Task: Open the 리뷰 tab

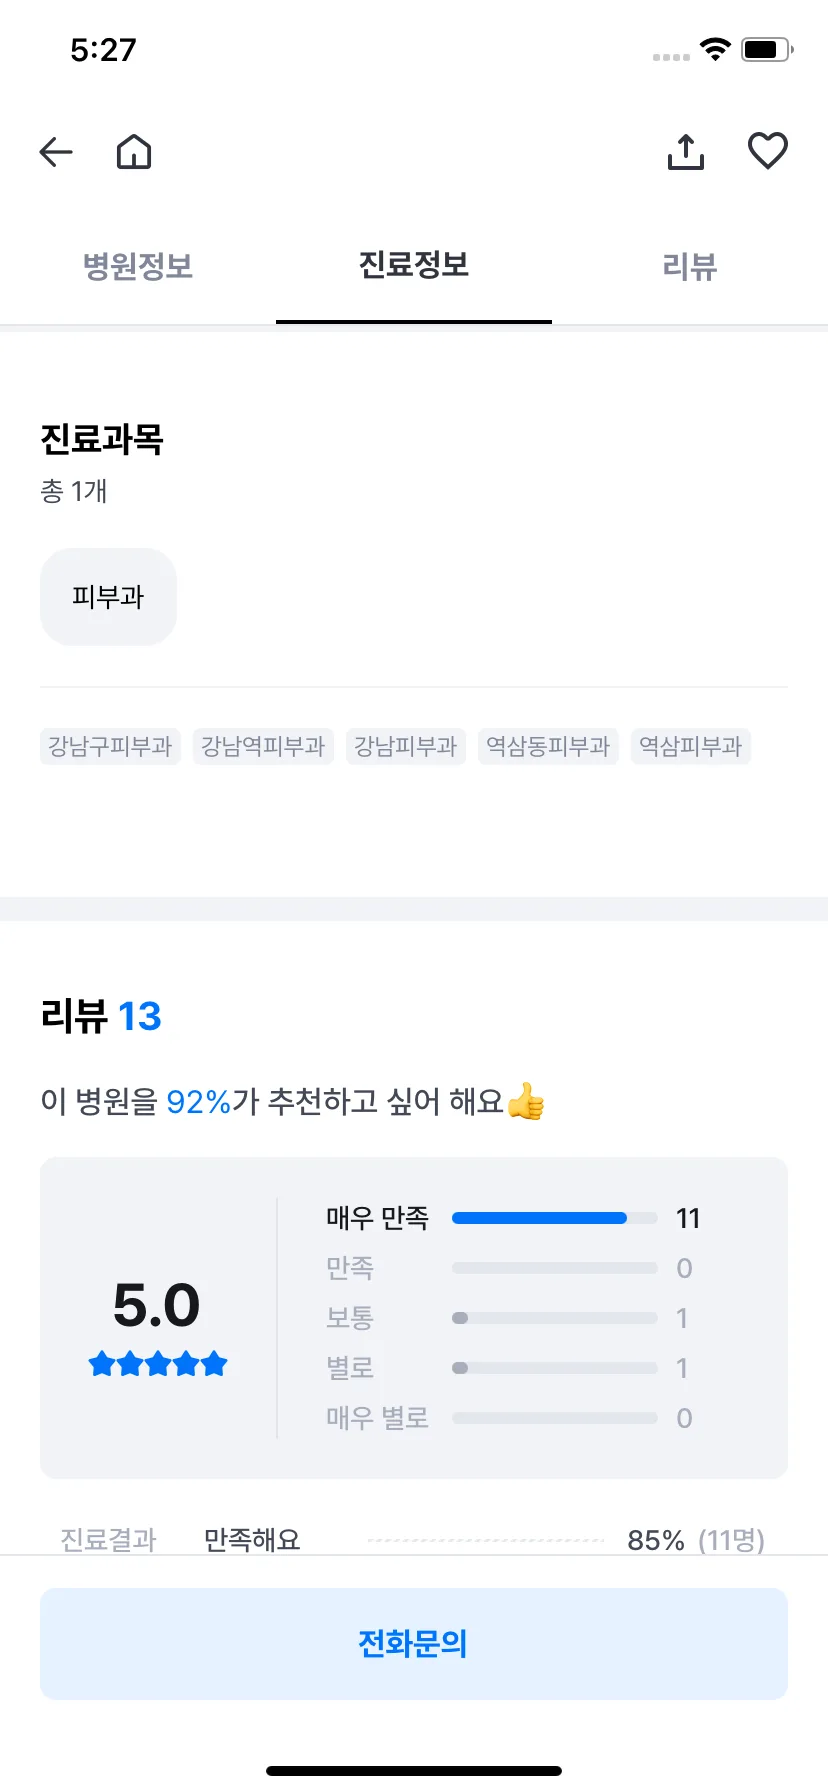Action: point(690,266)
